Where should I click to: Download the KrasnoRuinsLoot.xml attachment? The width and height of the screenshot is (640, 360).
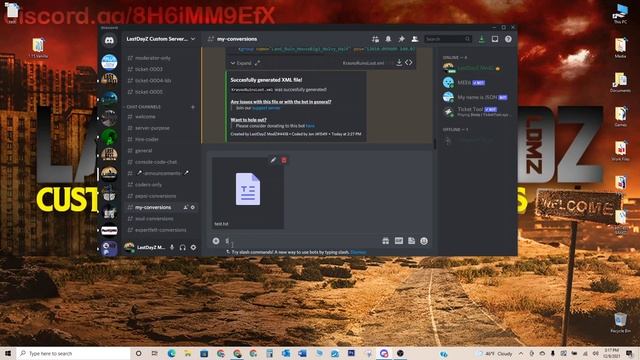click(x=399, y=62)
